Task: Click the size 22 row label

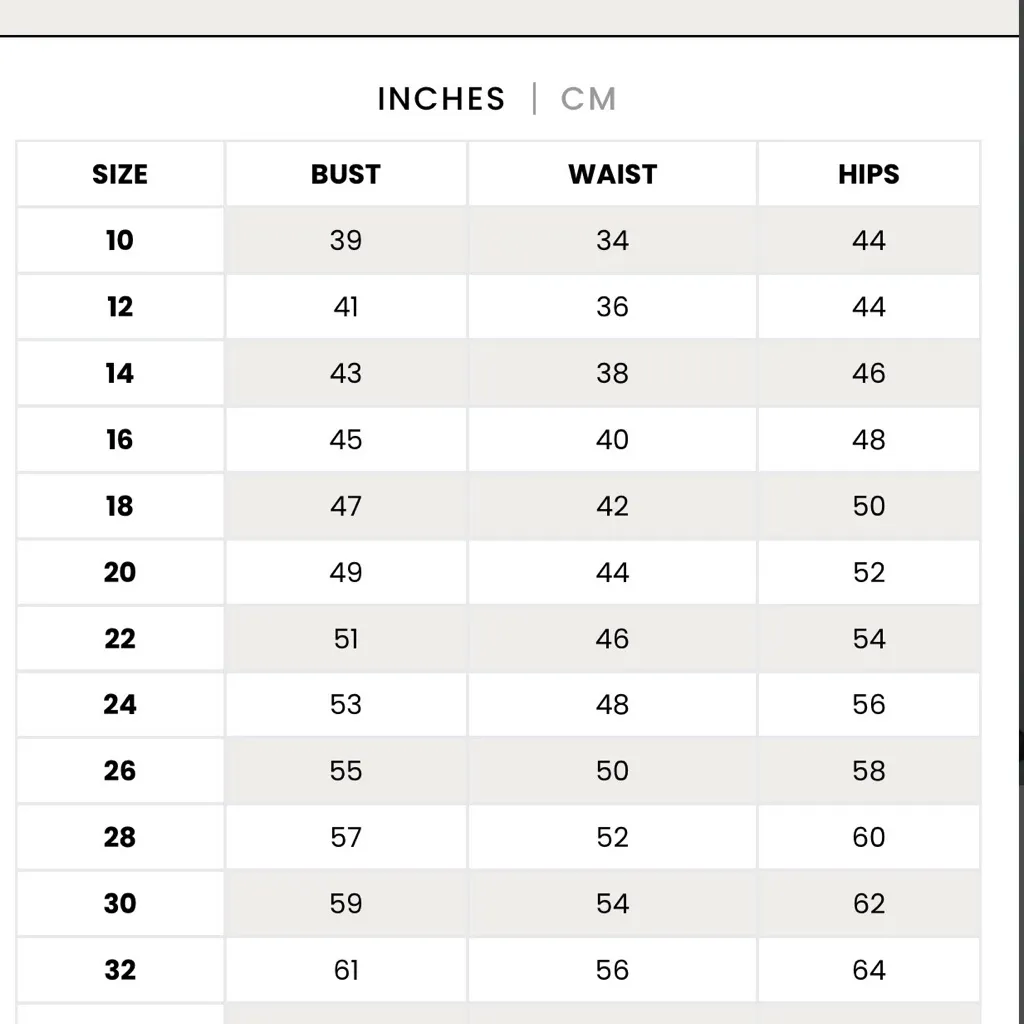Action: (120, 638)
